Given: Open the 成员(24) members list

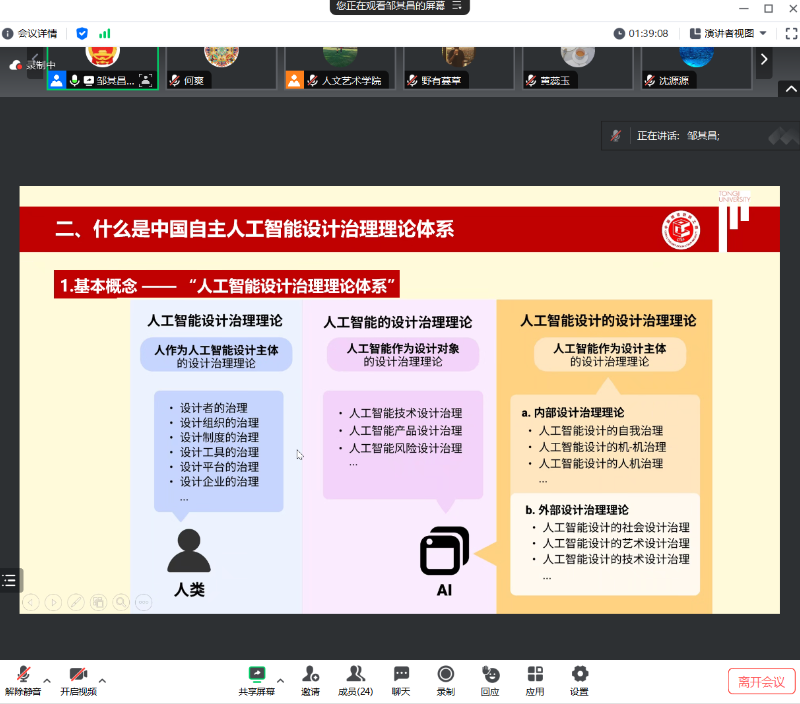Looking at the screenshot, I should 355,674.
